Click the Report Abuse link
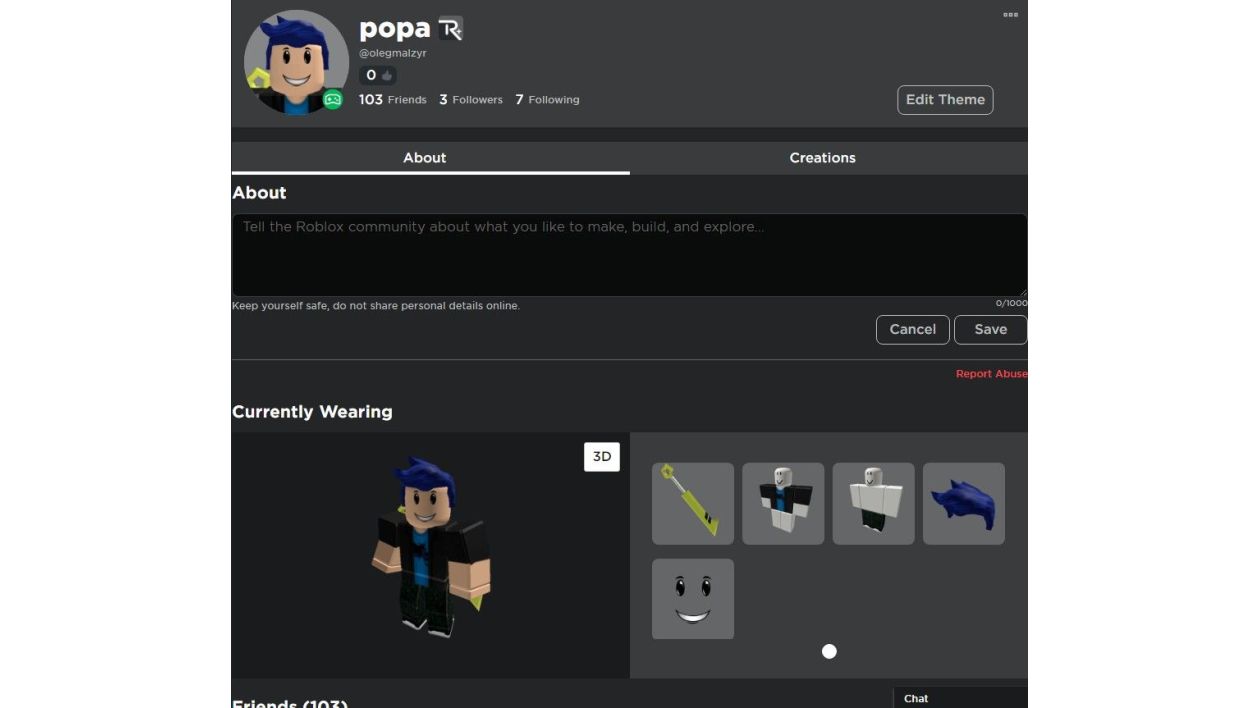The width and height of the screenshot is (1258, 708). point(991,374)
